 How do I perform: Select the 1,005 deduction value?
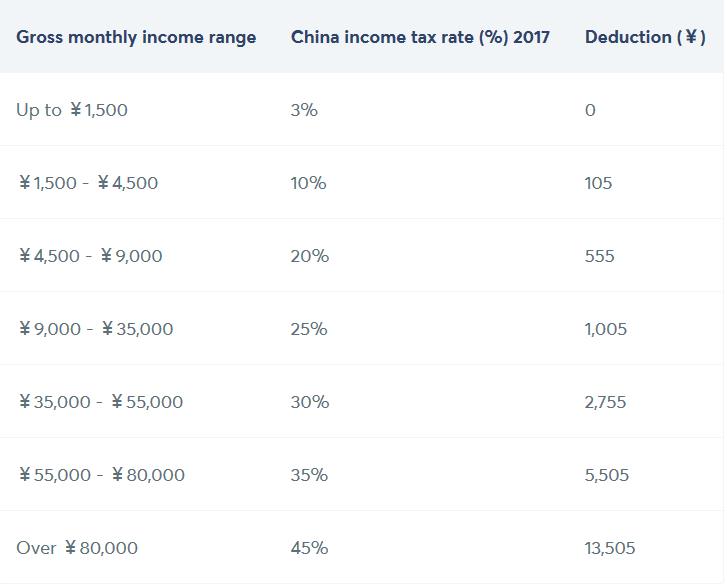pos(606,329)
